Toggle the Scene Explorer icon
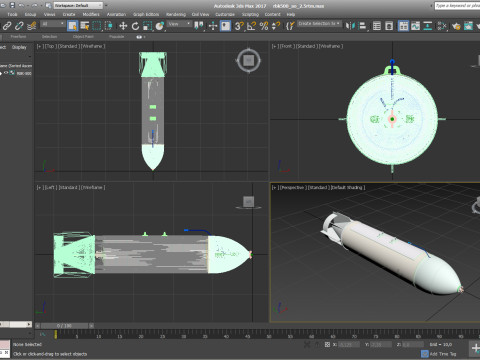The image size is (480, 360). [377, 26]
